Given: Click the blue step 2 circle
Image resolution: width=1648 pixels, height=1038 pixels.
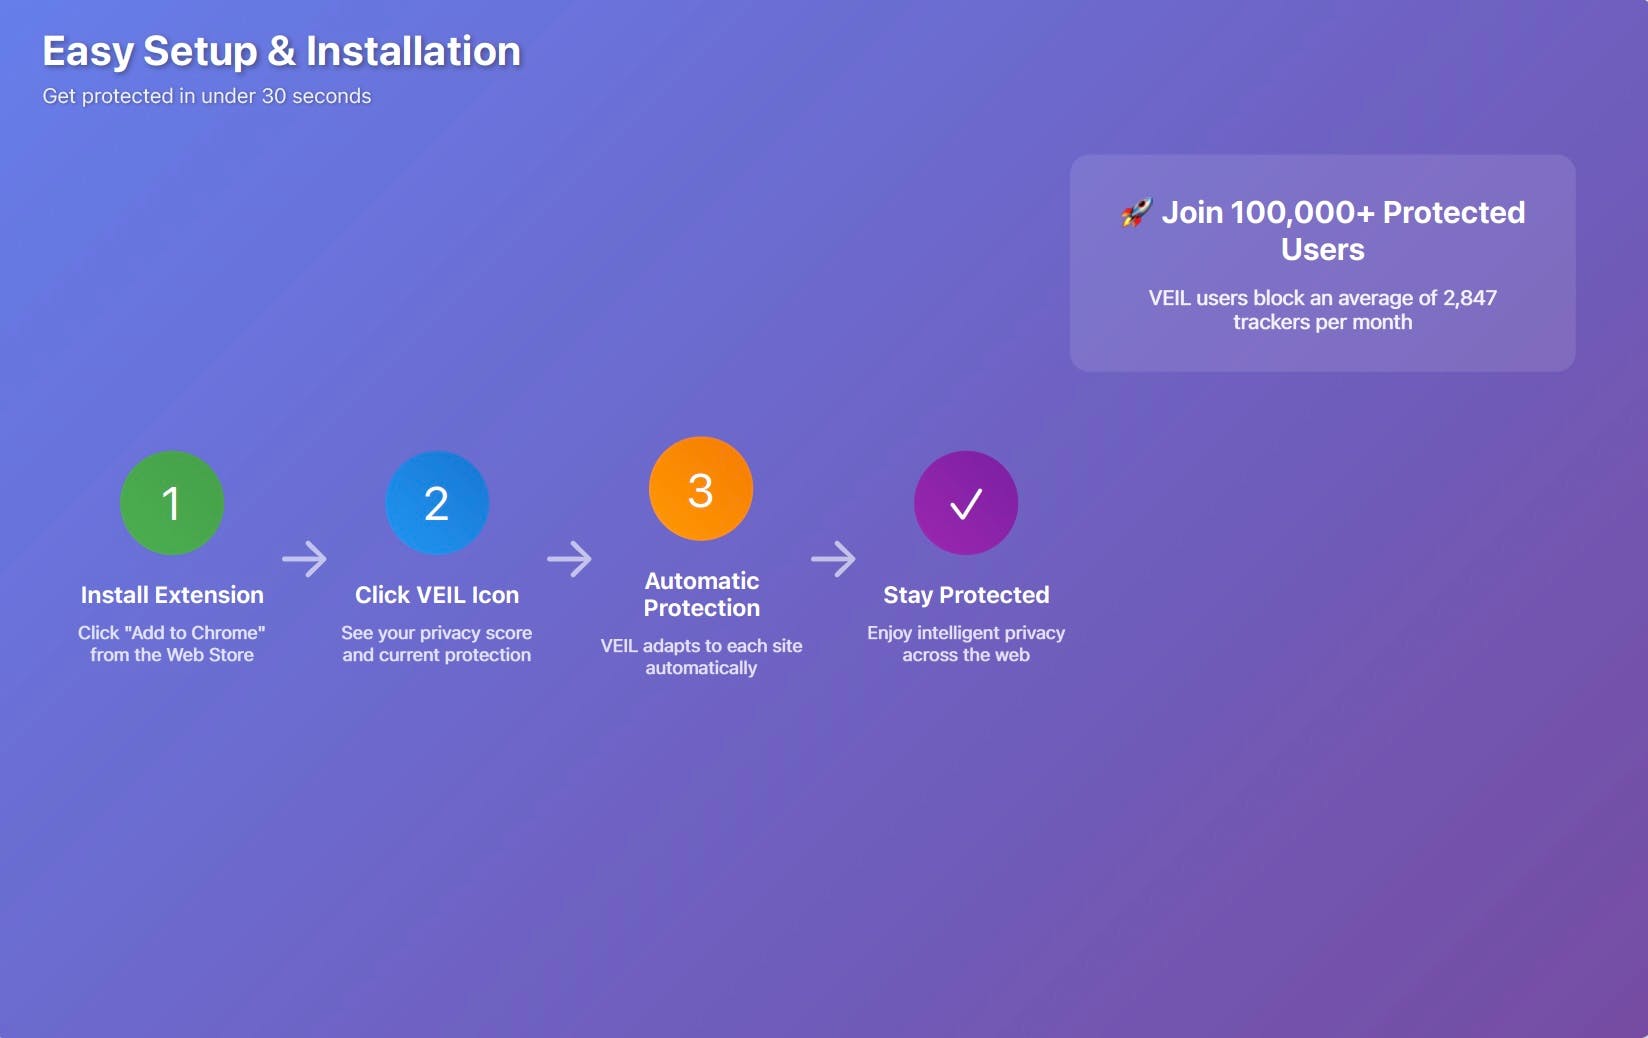Looking at the screenshot, I should pos(437,503).
